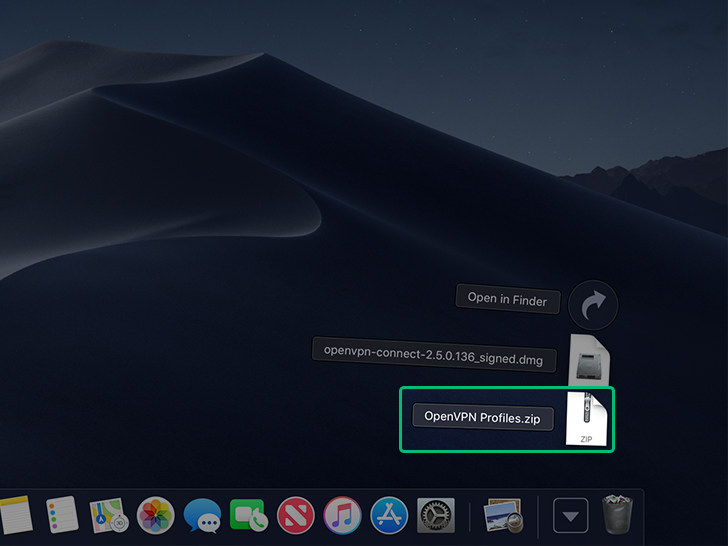Collapse the Downloads stack arrow

coord(571,515)
